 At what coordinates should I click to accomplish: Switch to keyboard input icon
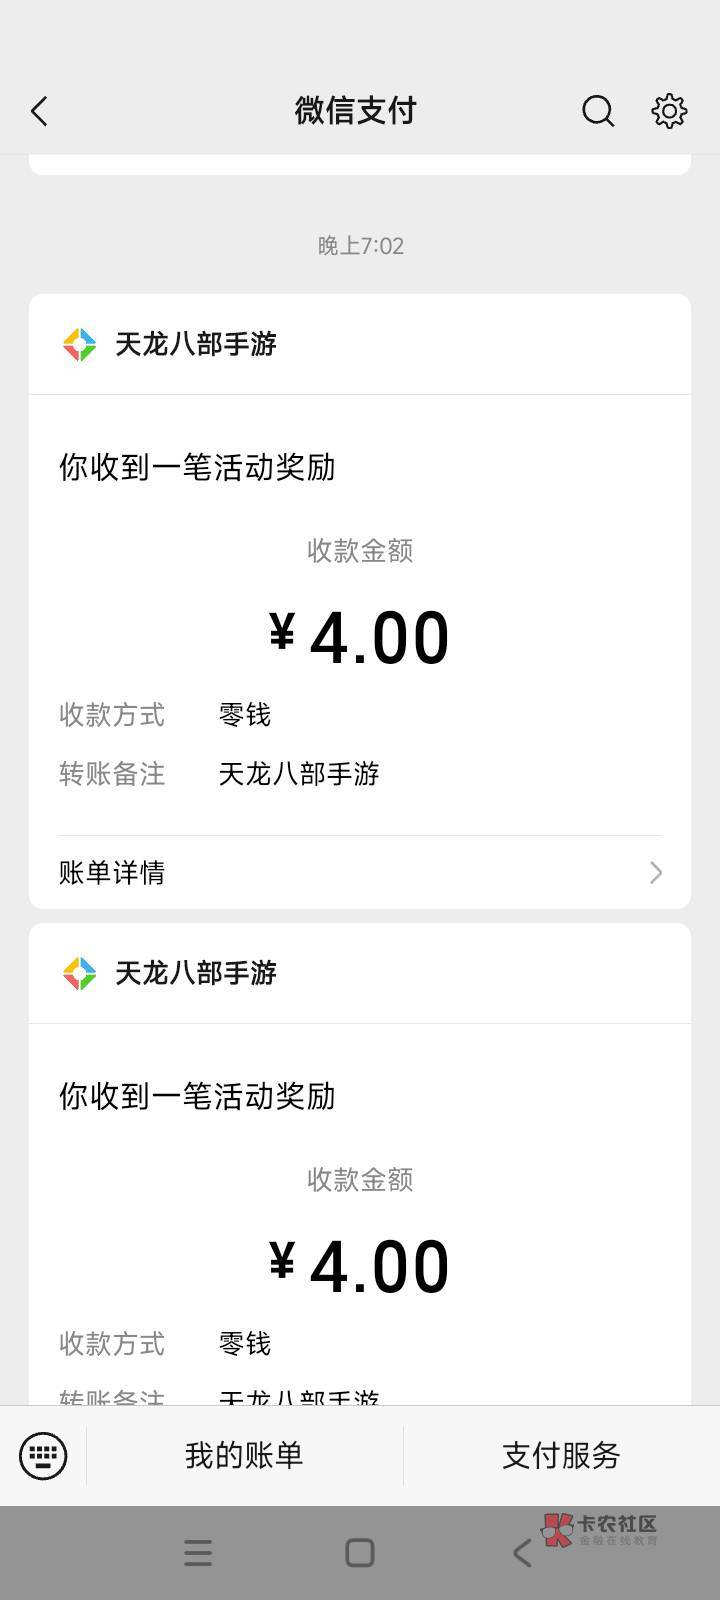tap(43, 1455)
